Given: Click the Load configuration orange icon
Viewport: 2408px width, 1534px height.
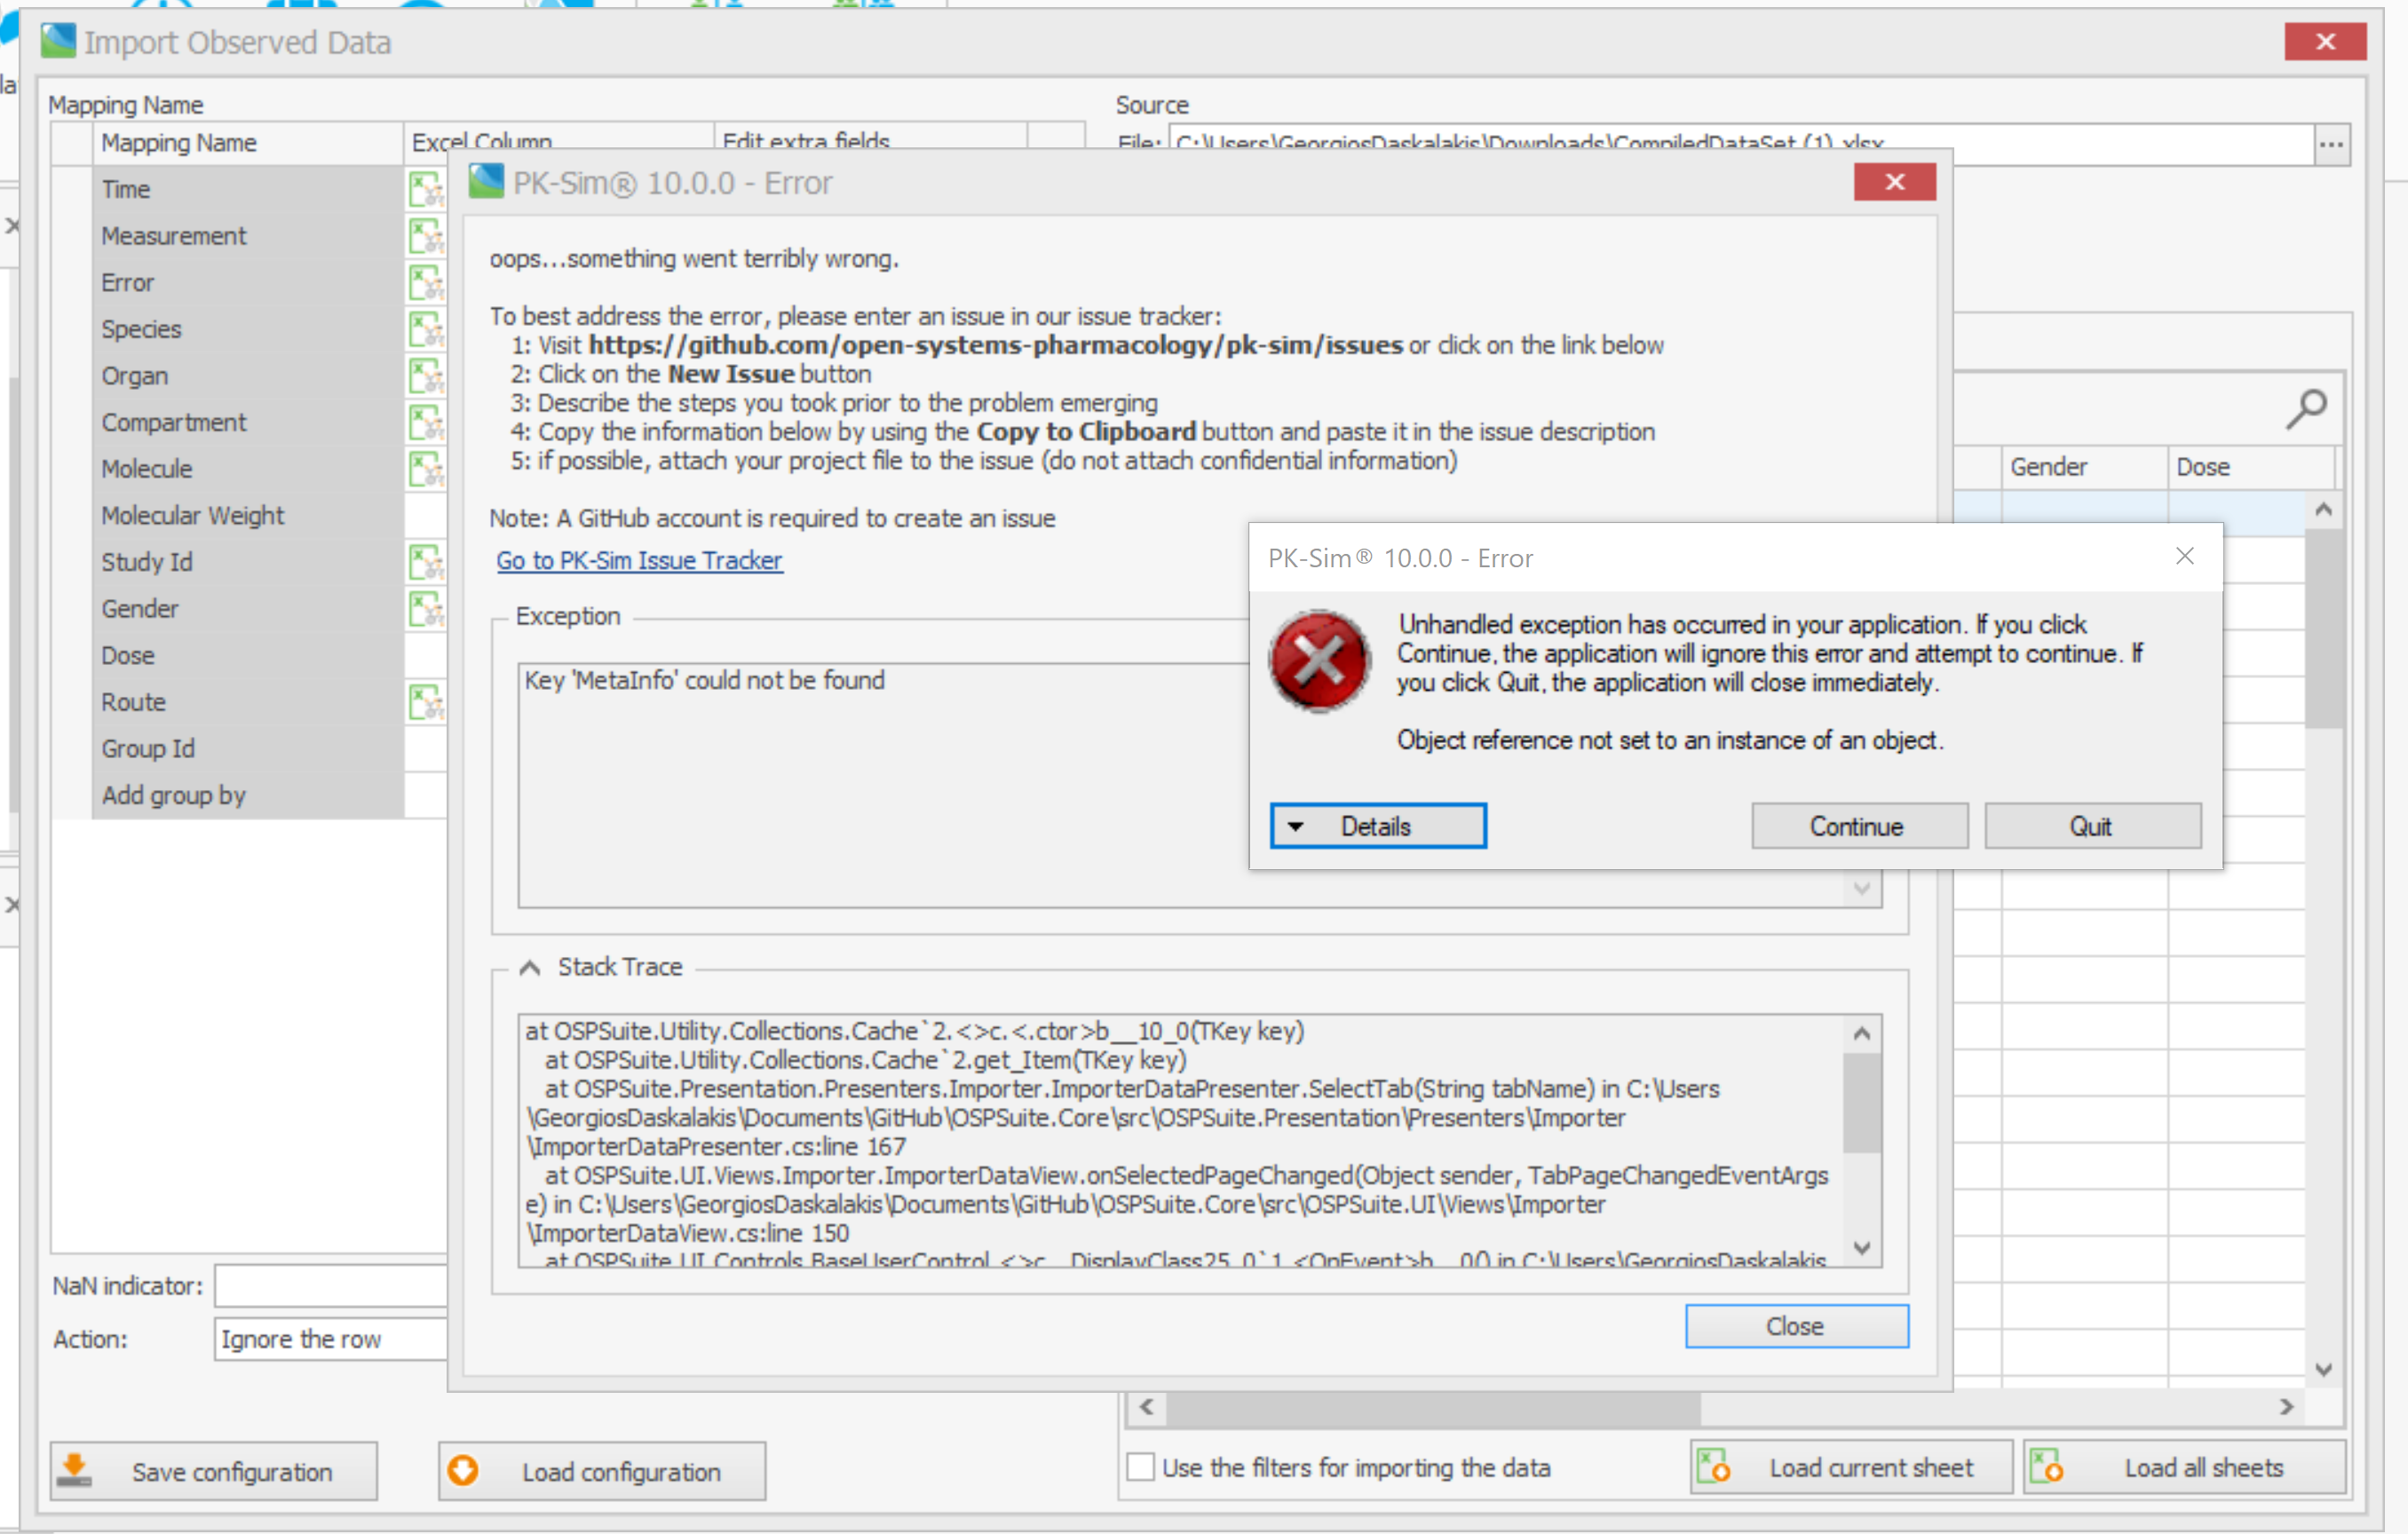Looking at the screenshot, I should coord(463,1470).
